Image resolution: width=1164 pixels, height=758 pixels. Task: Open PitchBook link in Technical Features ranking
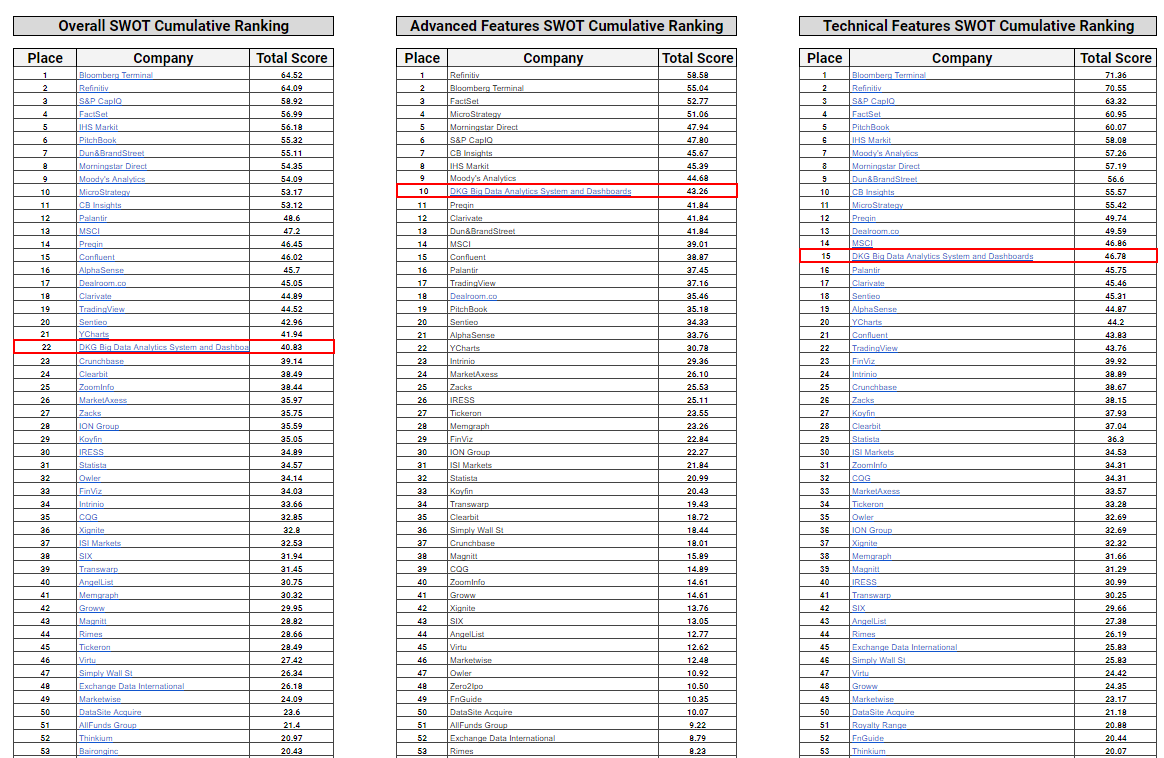pyautogui.click(x=870, y=127)
